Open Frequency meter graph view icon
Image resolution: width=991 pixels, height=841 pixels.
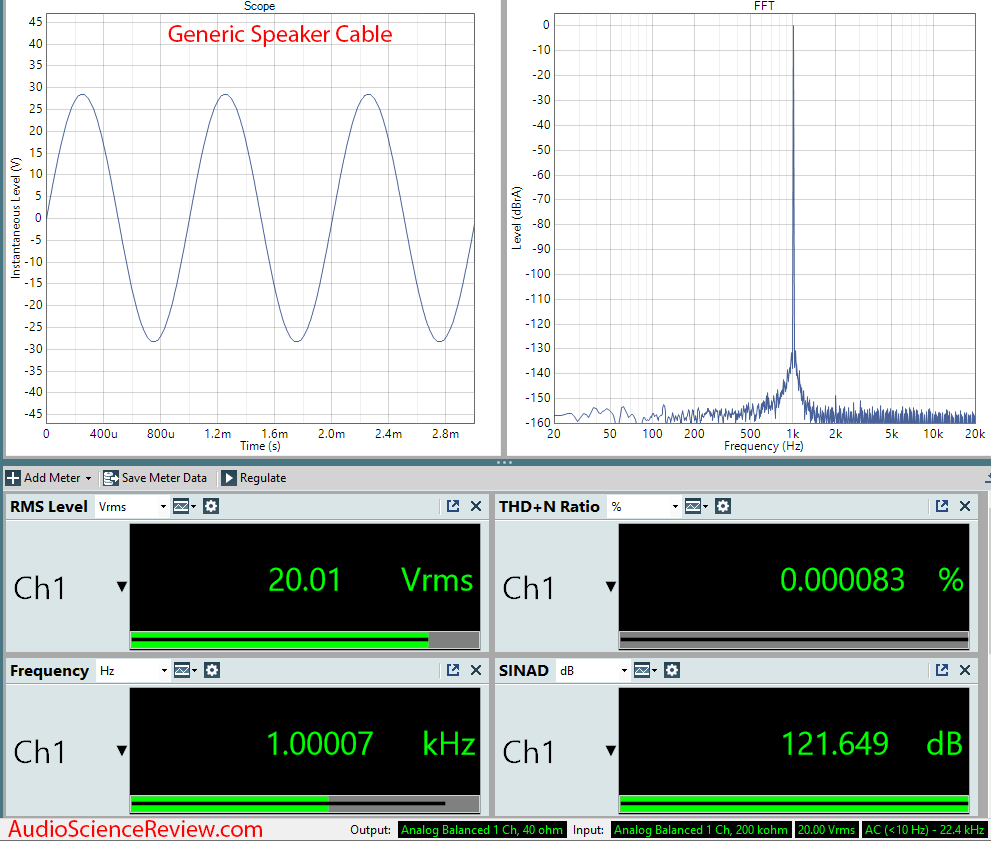click(x=185, y=670)
